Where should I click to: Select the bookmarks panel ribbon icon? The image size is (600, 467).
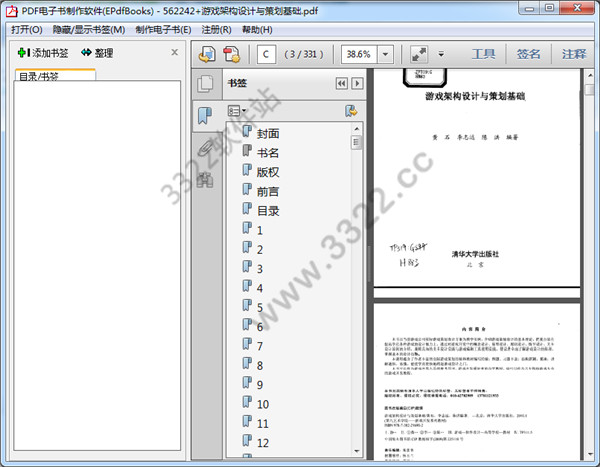coord(205,116)
